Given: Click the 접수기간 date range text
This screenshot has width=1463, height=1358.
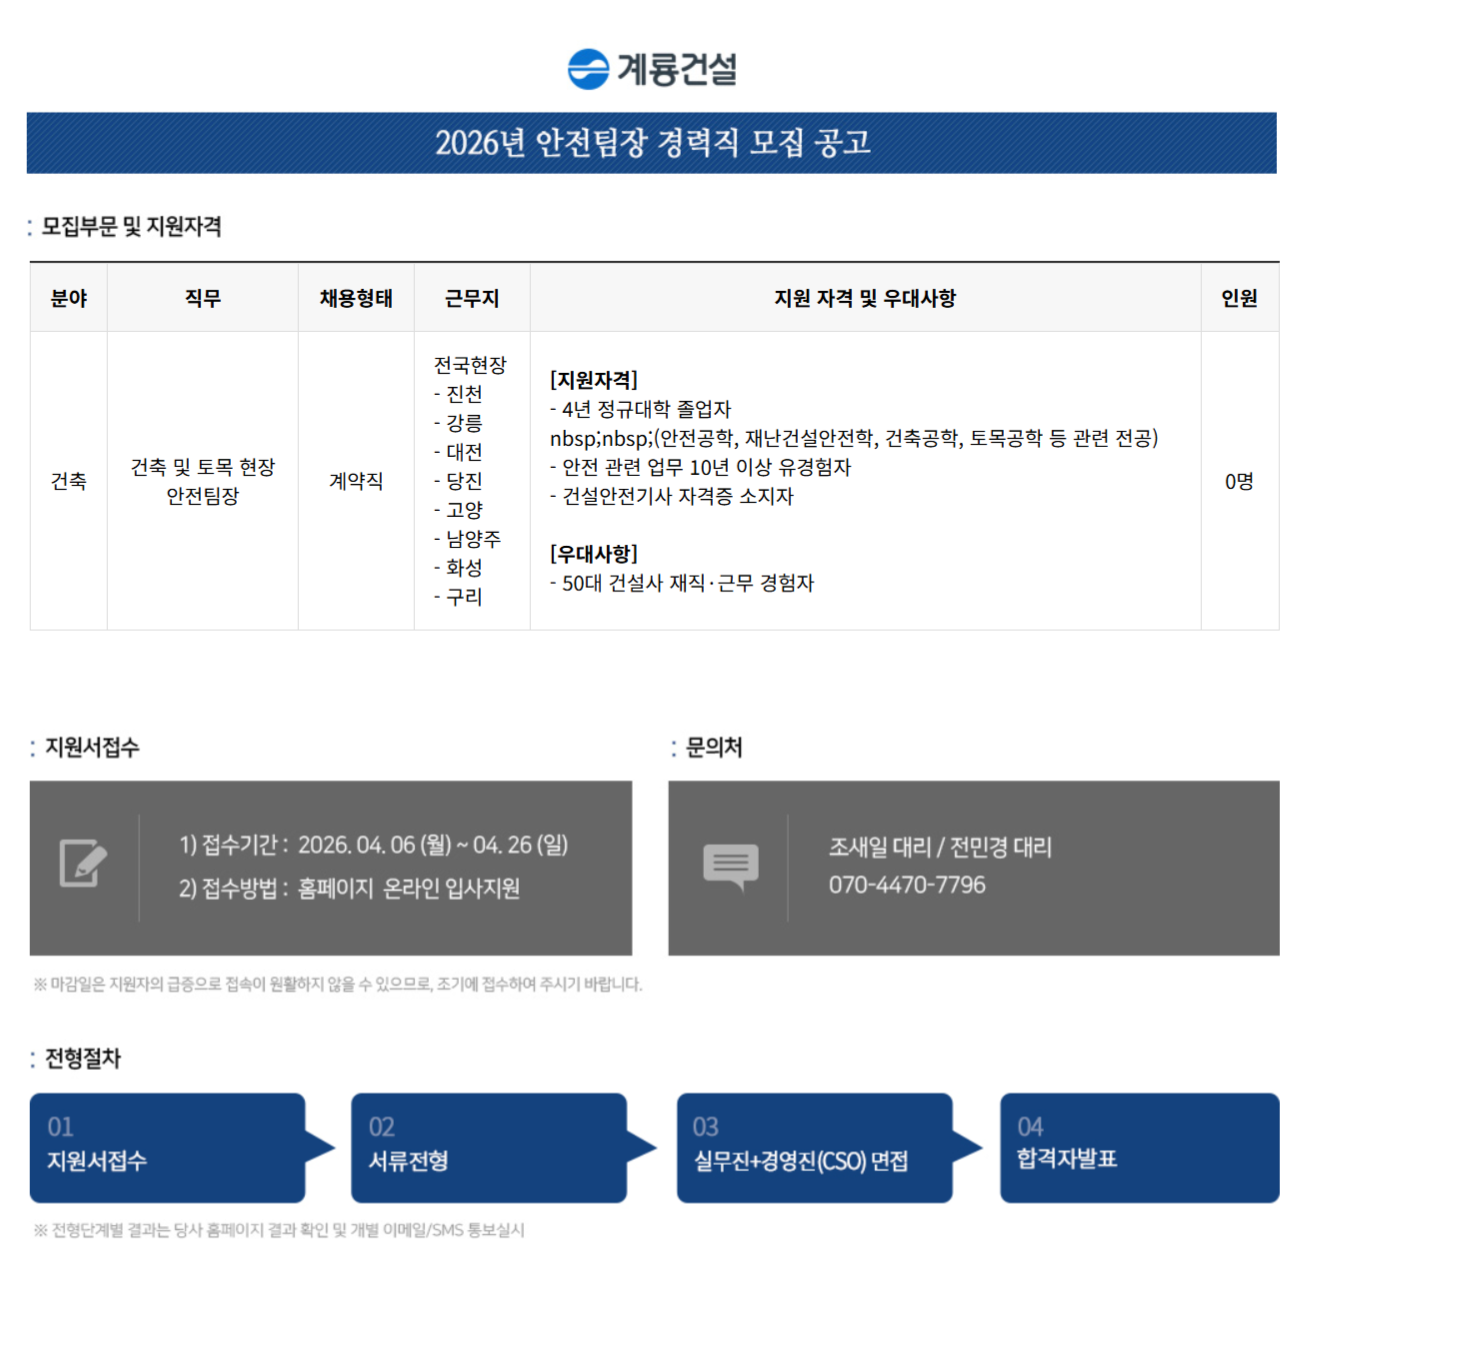Looking at the screenshot, I should [x=432, y=845].
